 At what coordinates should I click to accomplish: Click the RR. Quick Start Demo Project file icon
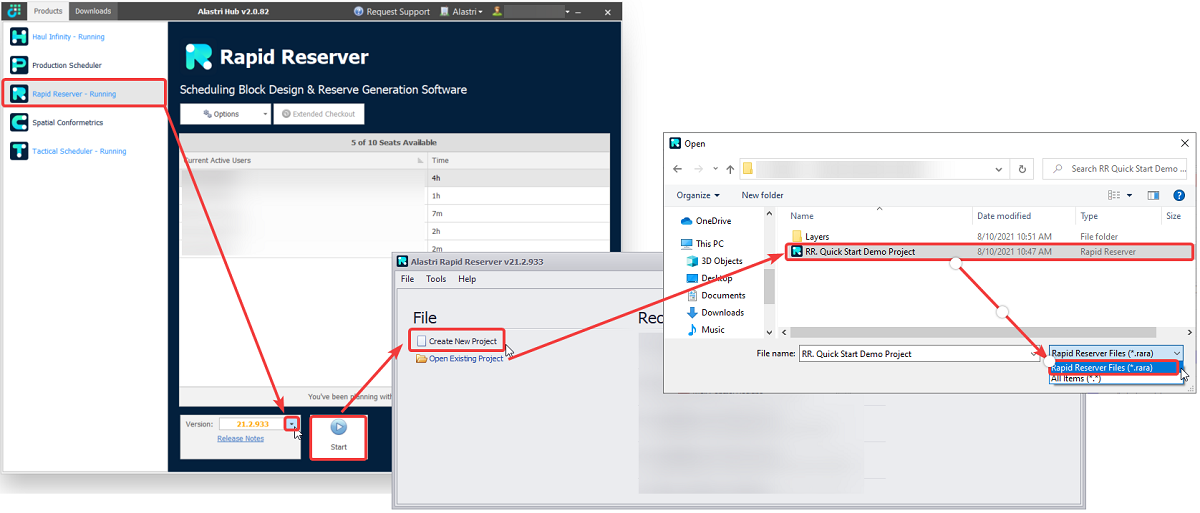pyautogui.click(x=796, y=252)
